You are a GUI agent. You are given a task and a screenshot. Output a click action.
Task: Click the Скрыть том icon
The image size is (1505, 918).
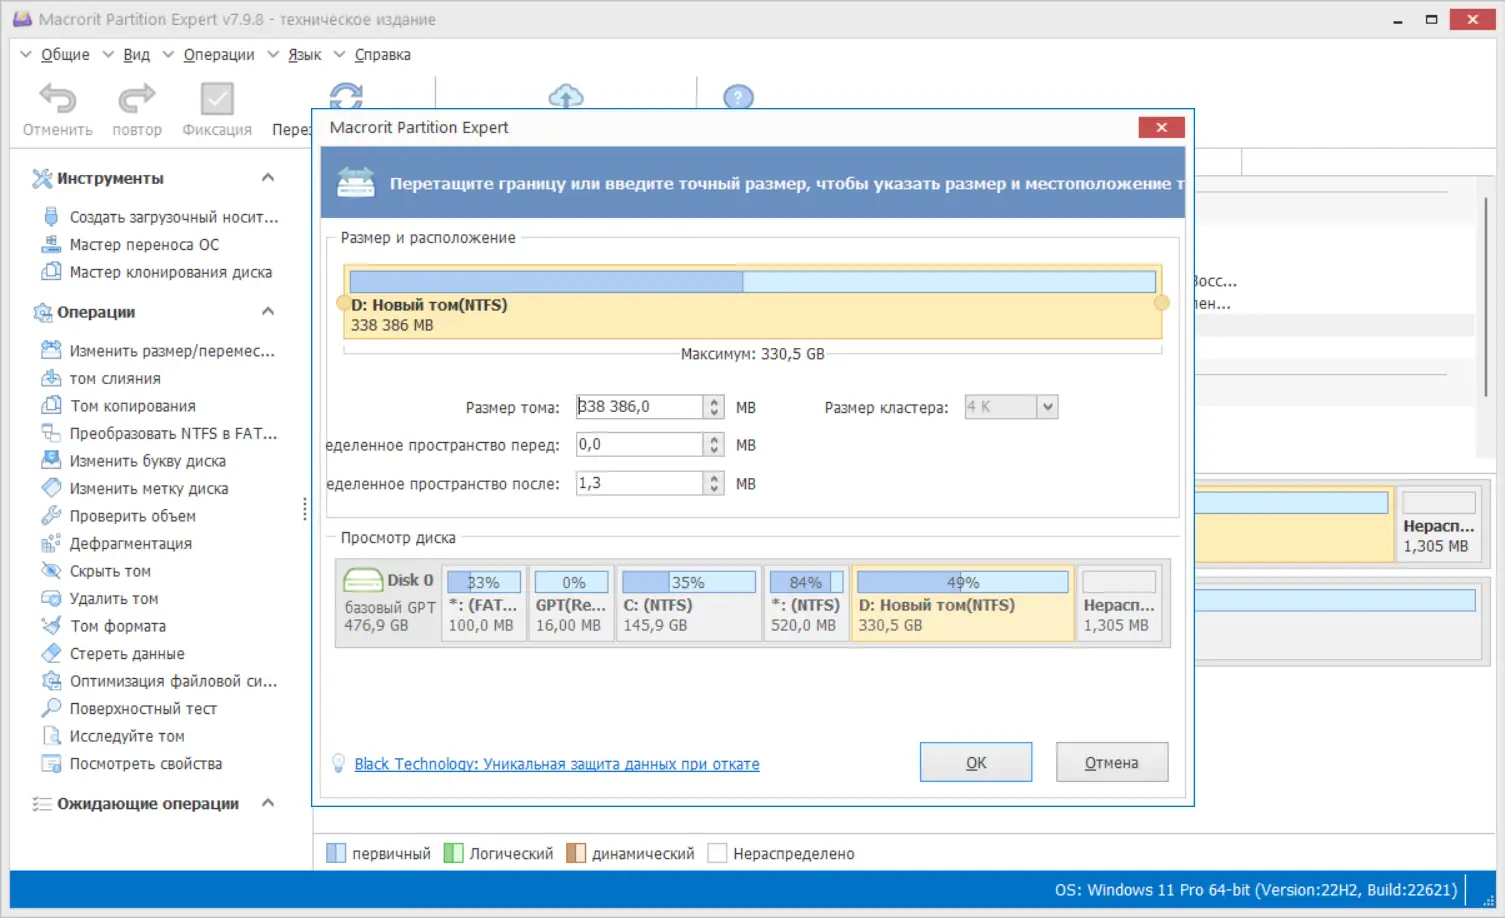(51, 570)
